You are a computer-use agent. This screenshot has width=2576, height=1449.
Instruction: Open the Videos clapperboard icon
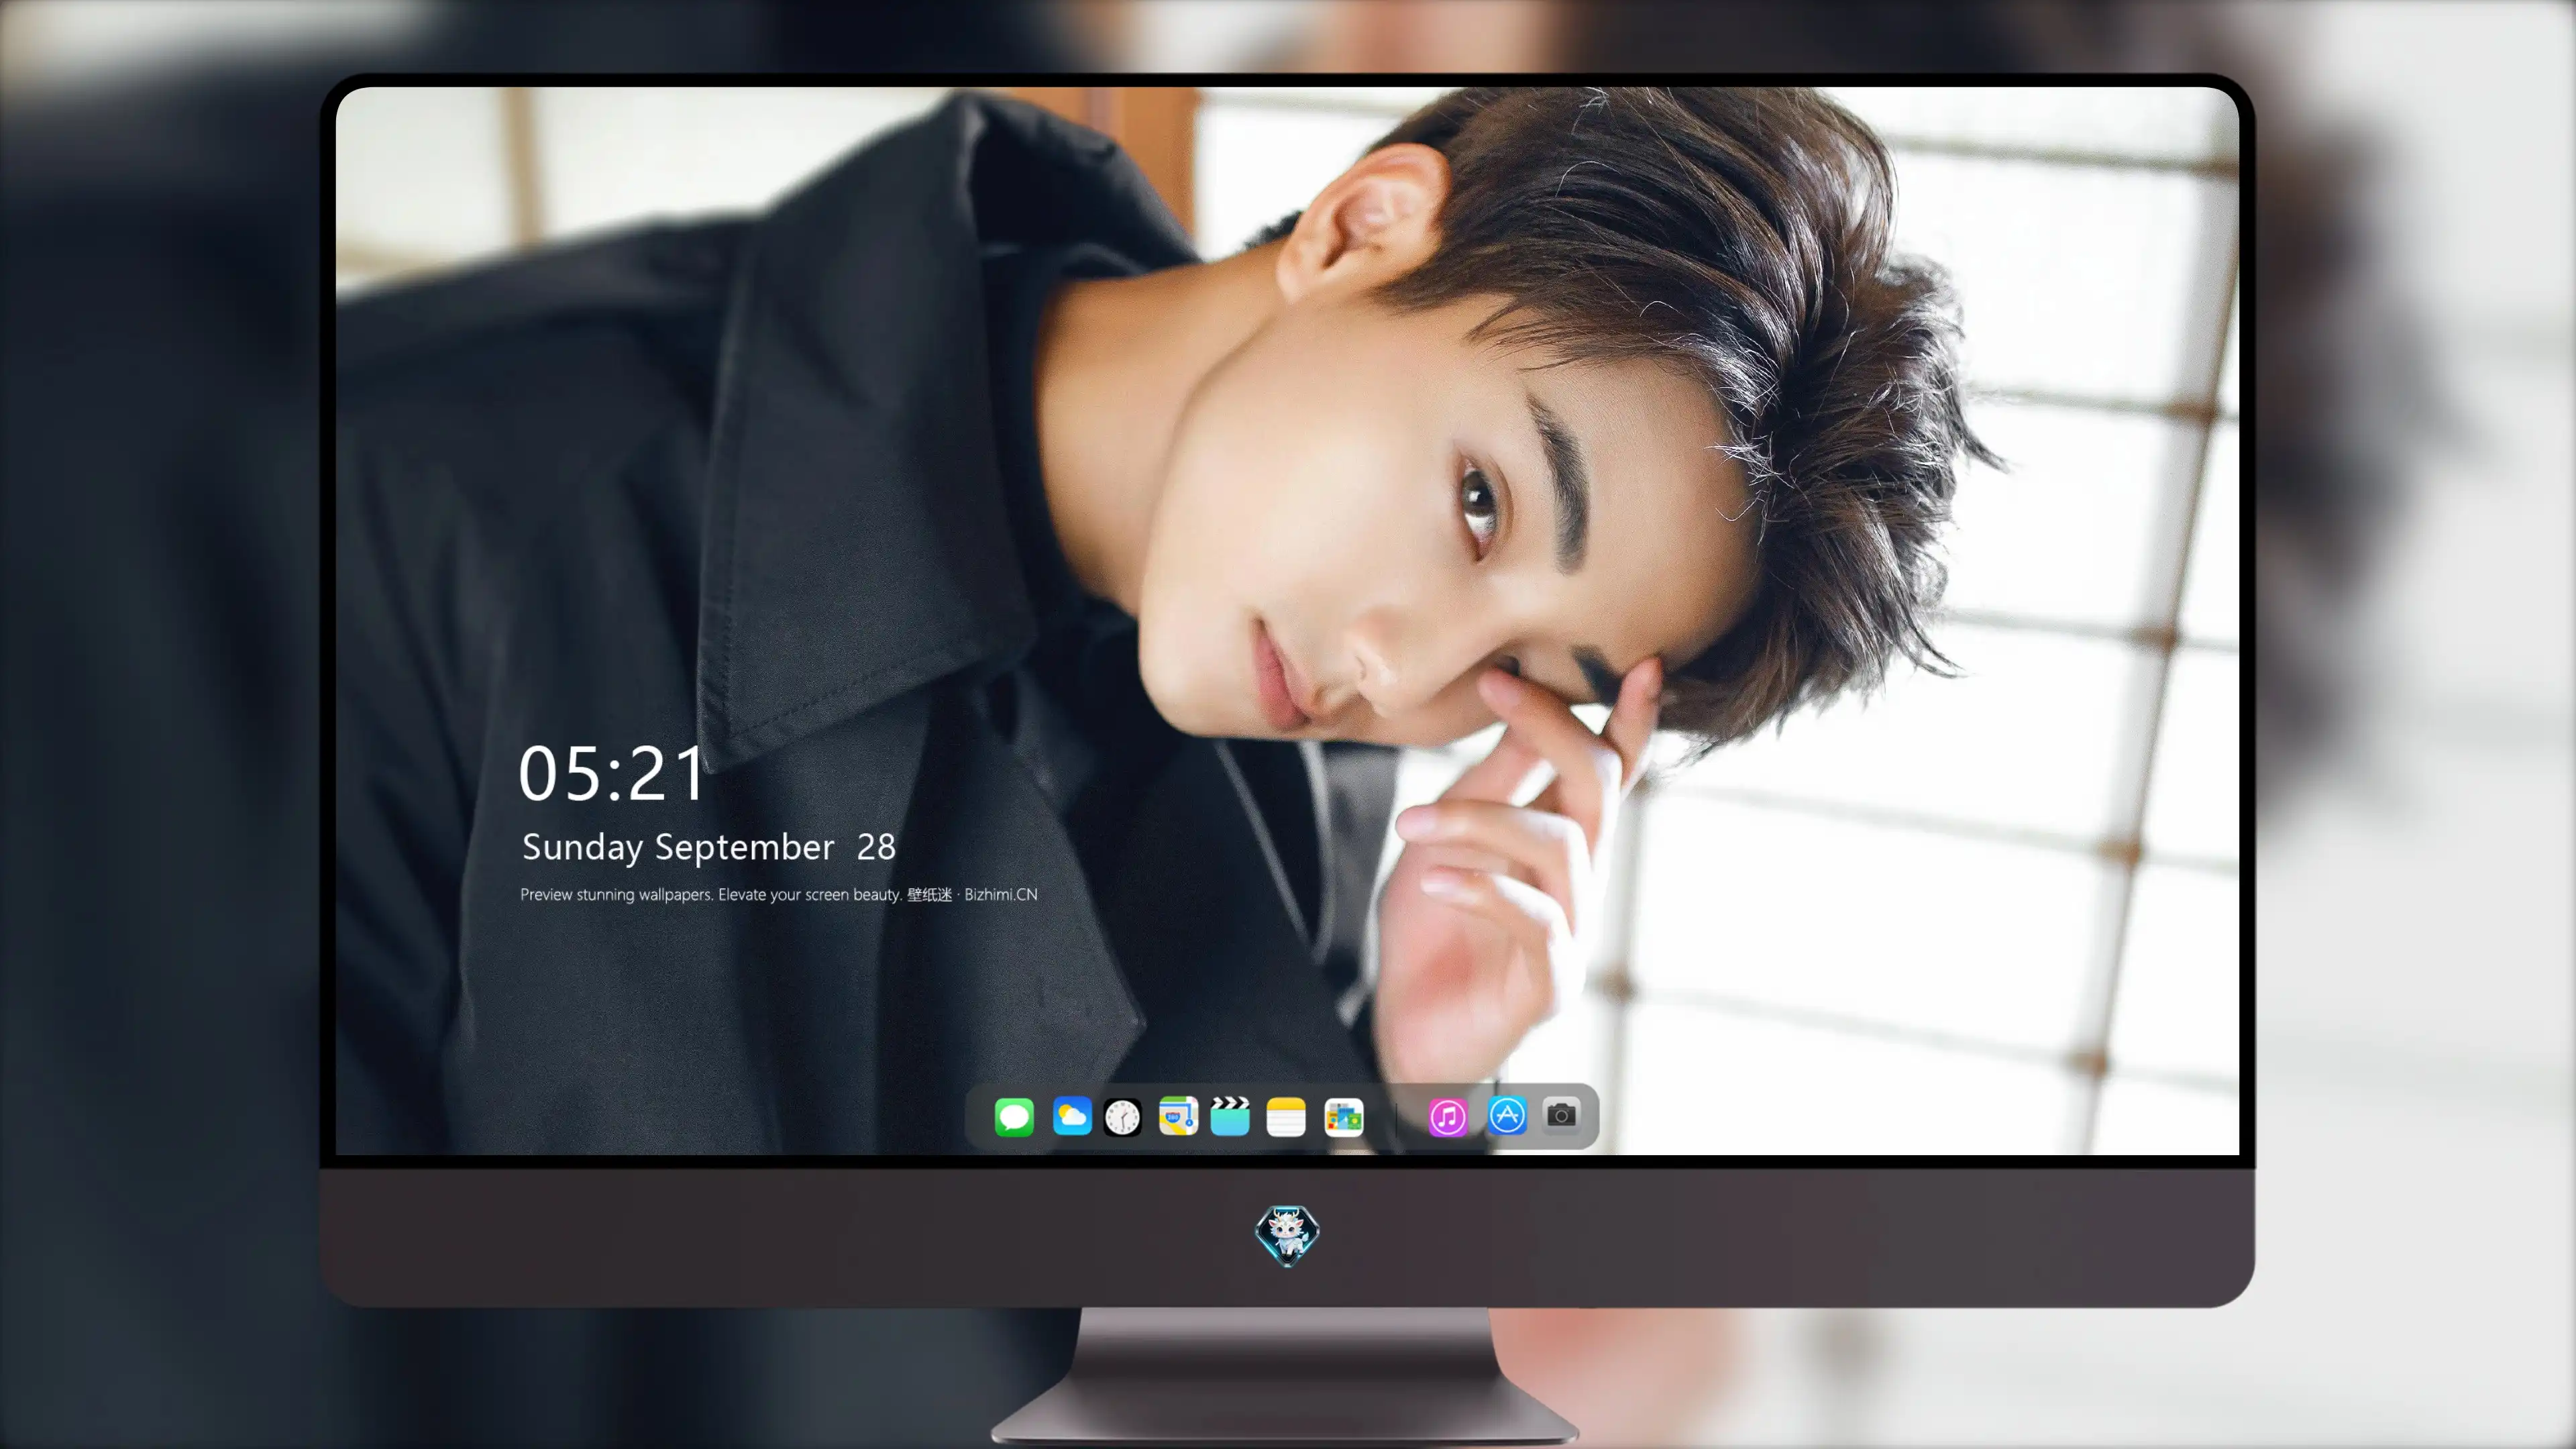click(x=1230, y=1116)
